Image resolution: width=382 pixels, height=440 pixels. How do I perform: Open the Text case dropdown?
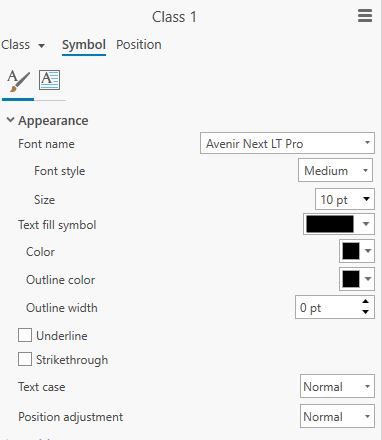click(337, 386)
